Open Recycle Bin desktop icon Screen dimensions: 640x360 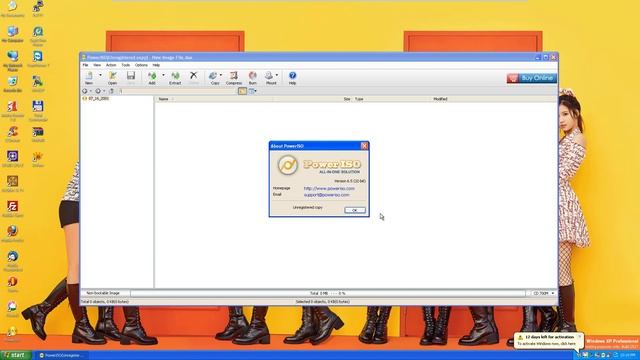click(13, 84)
